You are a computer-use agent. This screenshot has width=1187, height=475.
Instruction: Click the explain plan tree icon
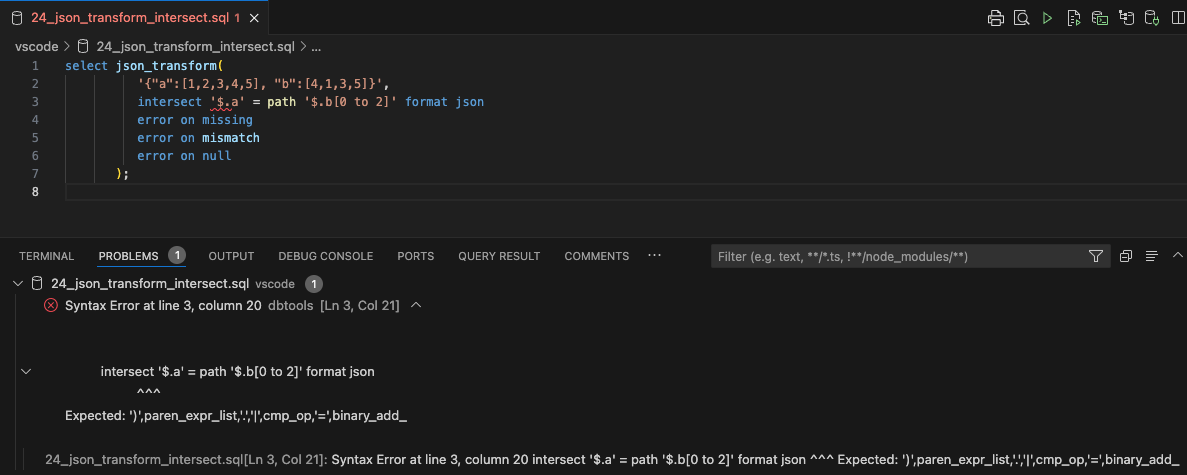(x=1125, y=18)
